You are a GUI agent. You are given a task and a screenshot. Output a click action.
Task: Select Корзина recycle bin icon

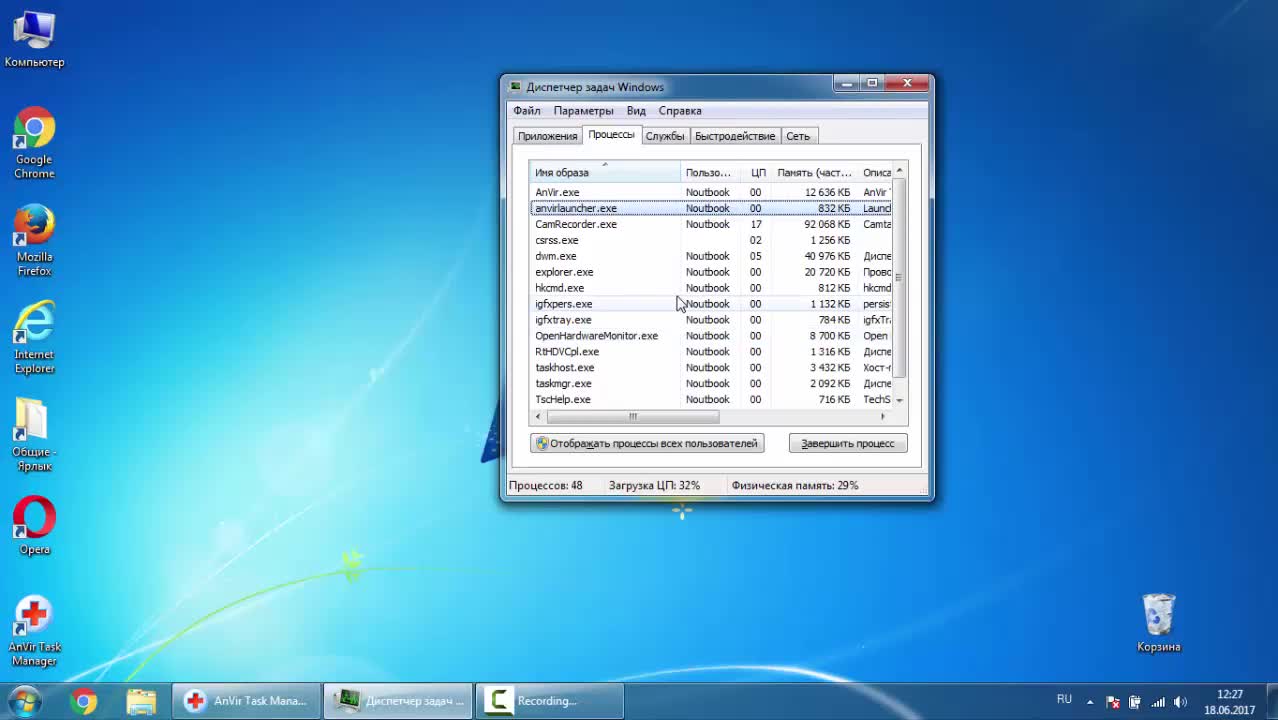coord(1159,622)
